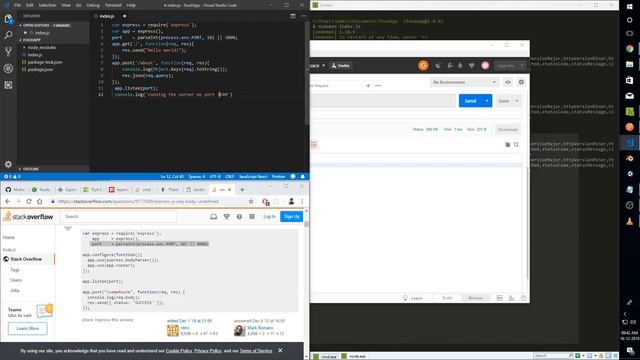This screenshot has height=360, width=640.
Task: Click Sign Up on Stack Overflow
Action: point(291,216)
